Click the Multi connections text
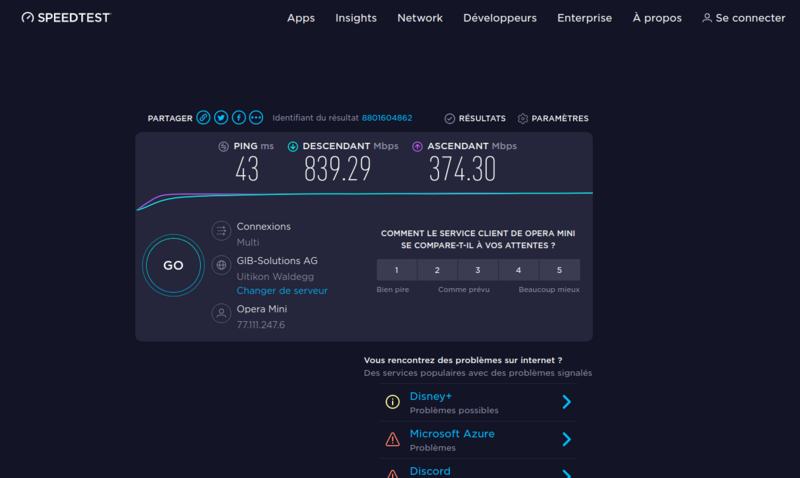Screen dimensions: 800x478 pyautogui.click(x=248, y=242)
